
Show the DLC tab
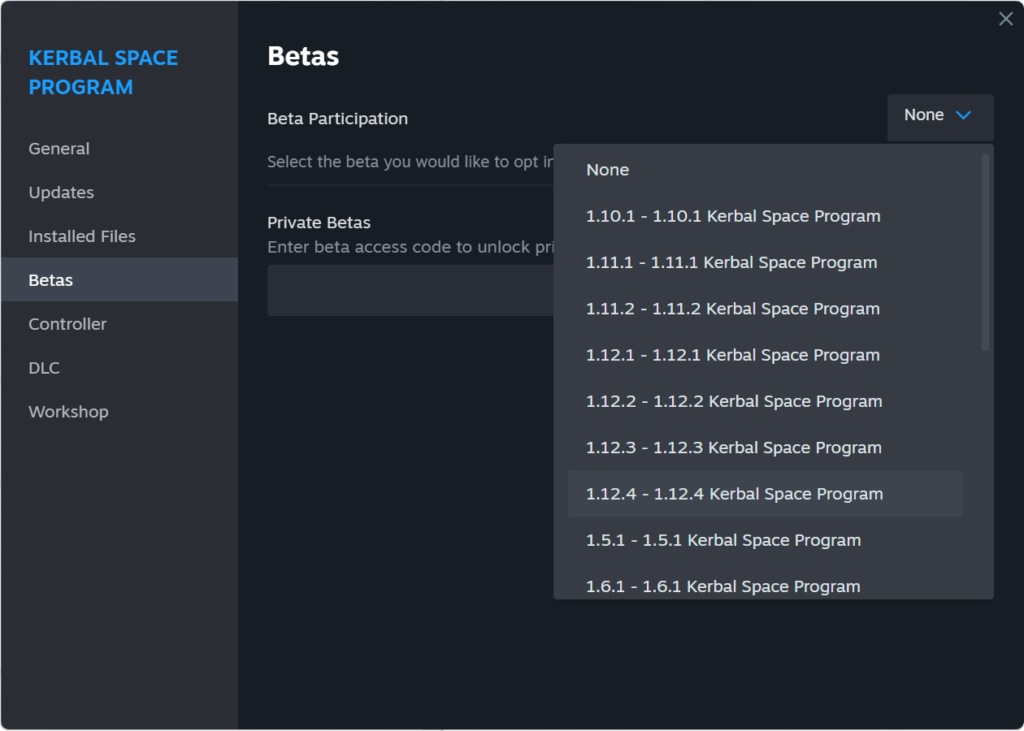[120, 367]
